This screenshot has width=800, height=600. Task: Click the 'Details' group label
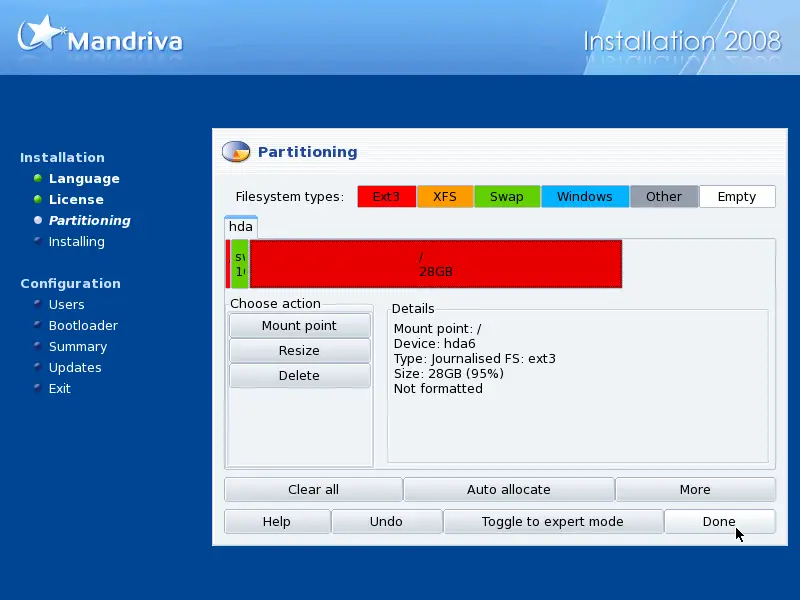(x=413, y=309)
